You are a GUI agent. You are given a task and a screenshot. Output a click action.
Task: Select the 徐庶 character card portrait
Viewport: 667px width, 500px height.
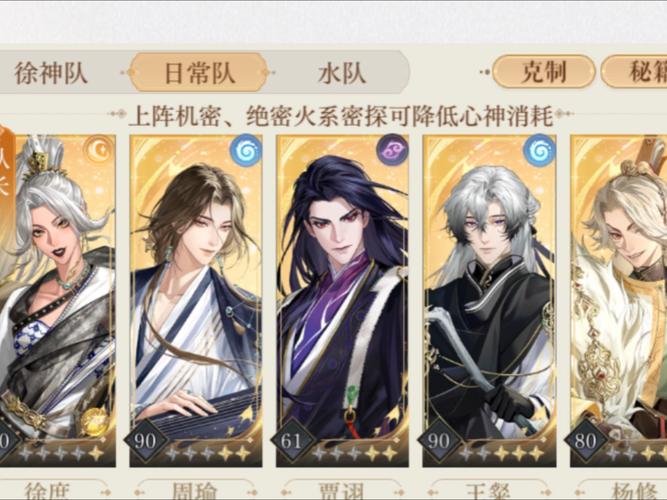57,300
